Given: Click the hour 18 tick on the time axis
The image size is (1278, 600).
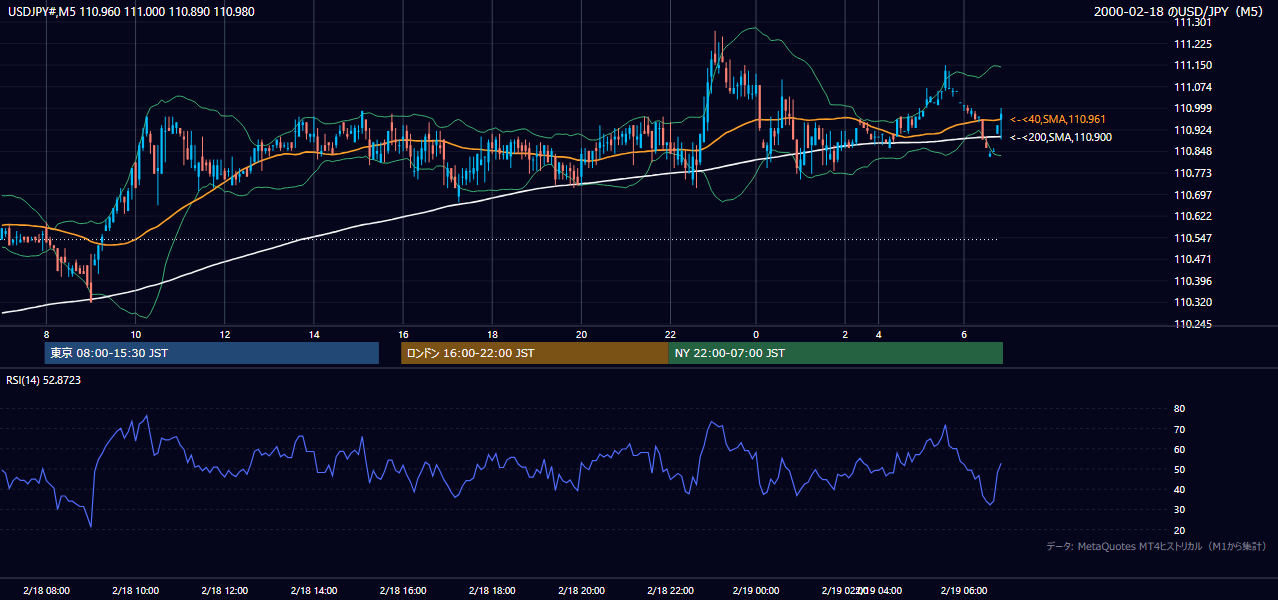Looking at the screenshot, I should (x=492, y=334).
